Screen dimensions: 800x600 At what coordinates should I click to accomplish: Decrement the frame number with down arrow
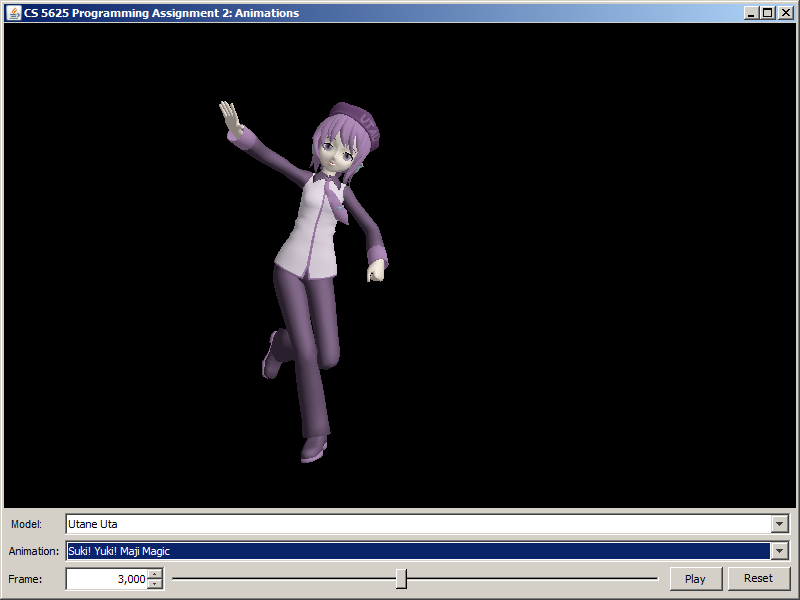click(x=154, y=583)
